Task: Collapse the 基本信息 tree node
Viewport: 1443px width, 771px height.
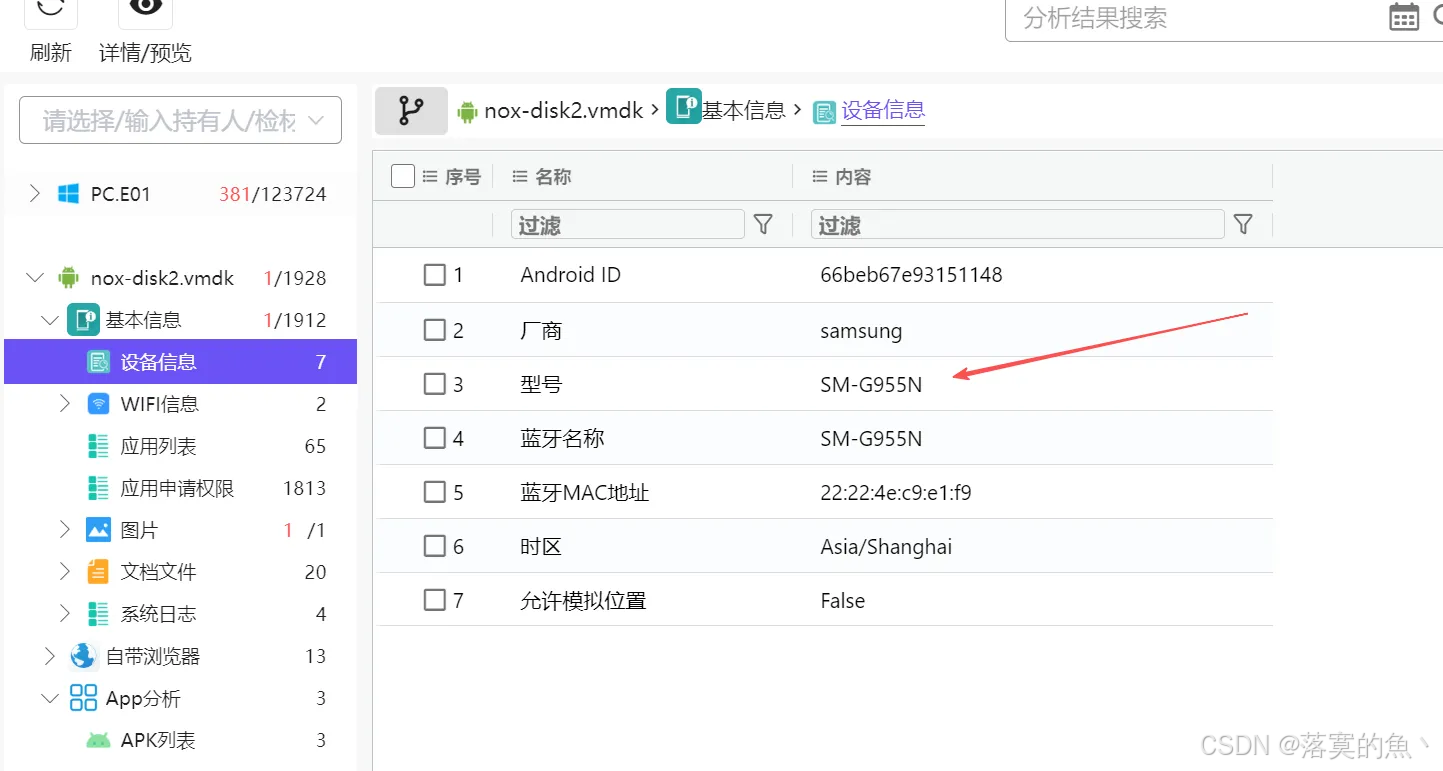Action: [50, 320]
